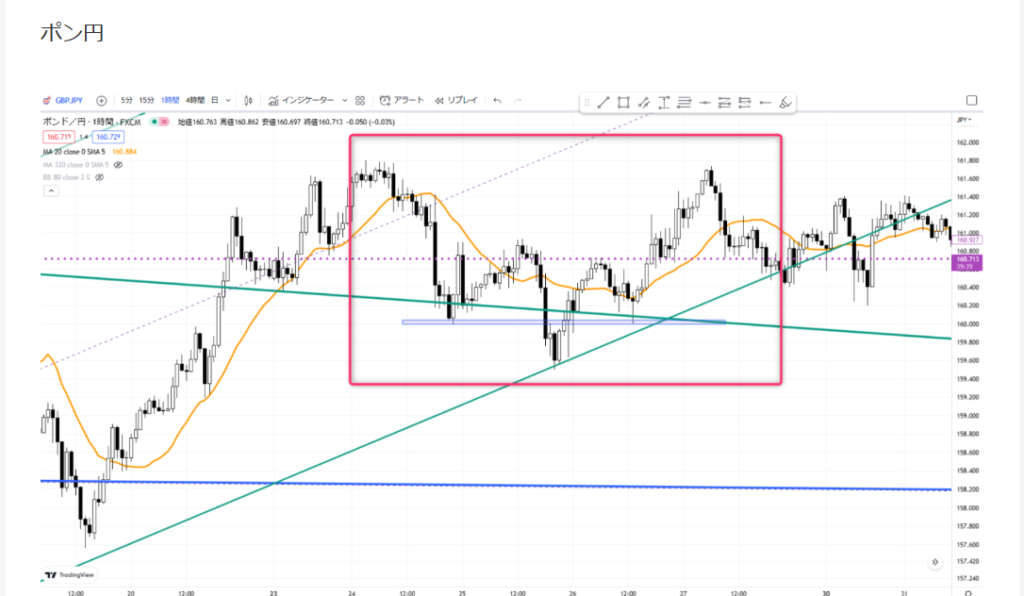Open the timeframe dropdown next to 日
1024x596 pixels.
point(227,100)
